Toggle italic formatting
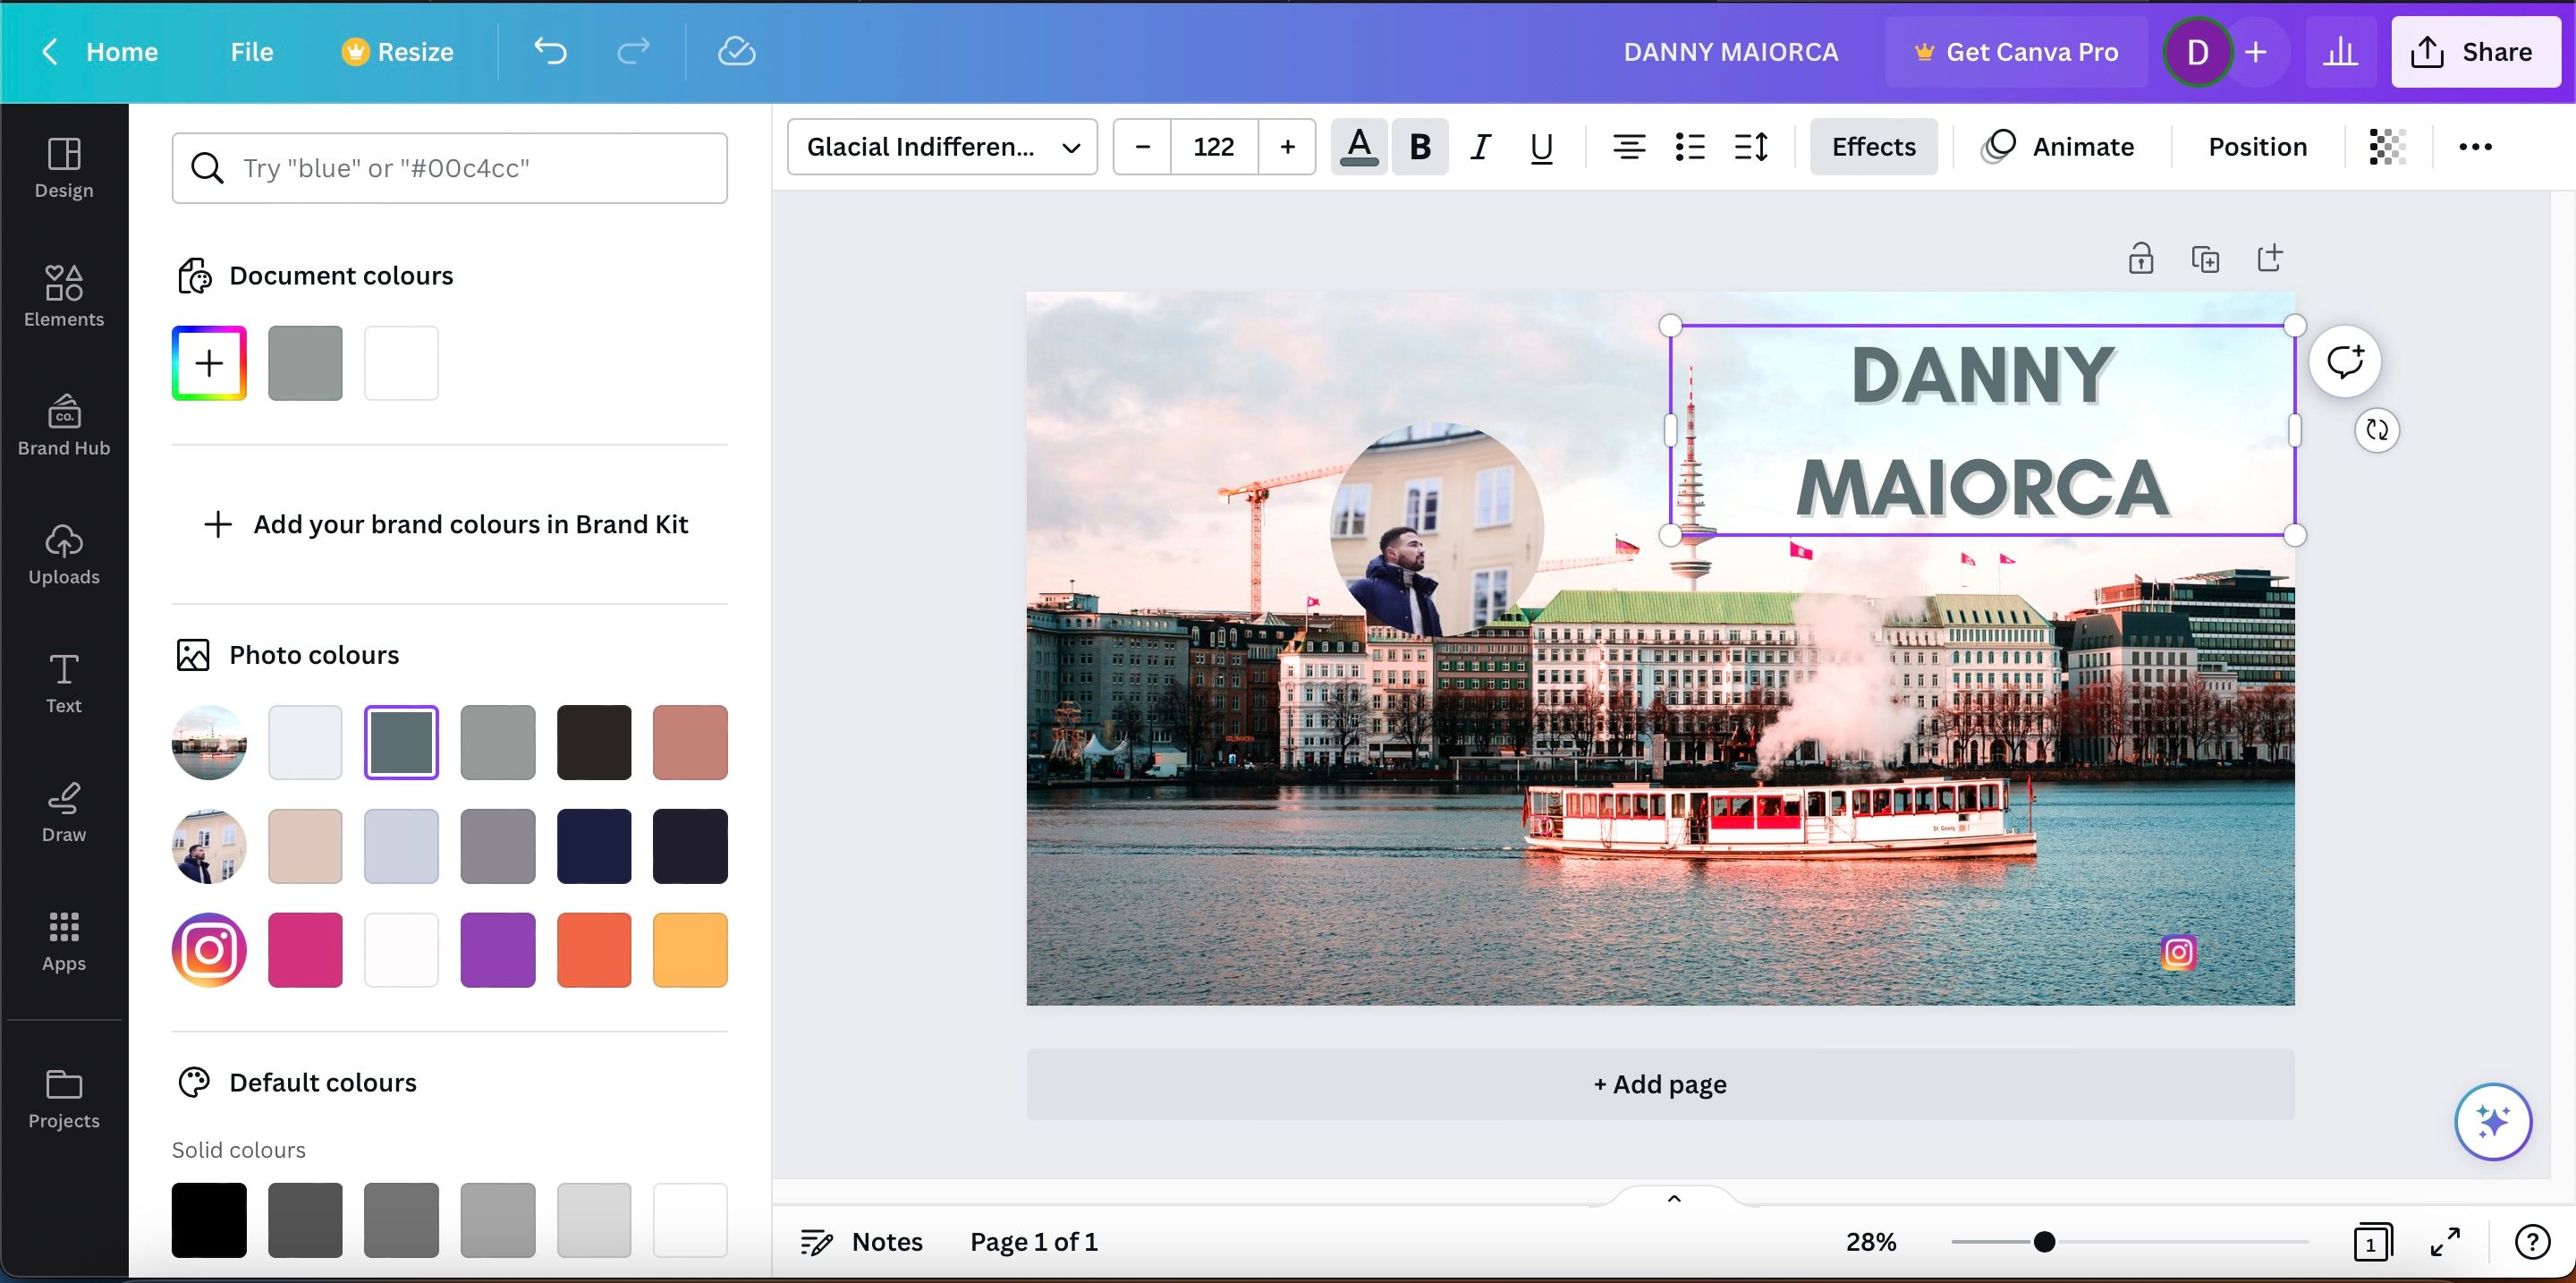The height and width of the screenshot is (1283, 2576). (1480, 147)
